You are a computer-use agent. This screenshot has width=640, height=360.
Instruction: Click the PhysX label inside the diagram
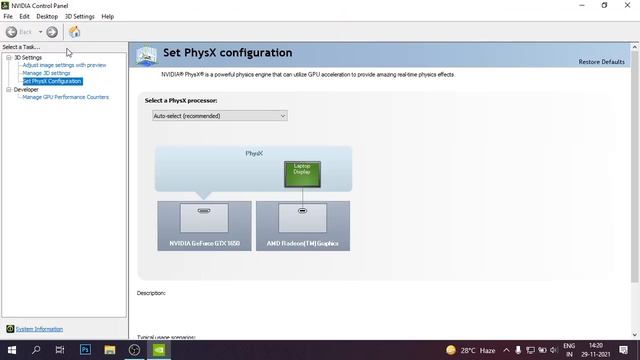[x=254, y=153]
